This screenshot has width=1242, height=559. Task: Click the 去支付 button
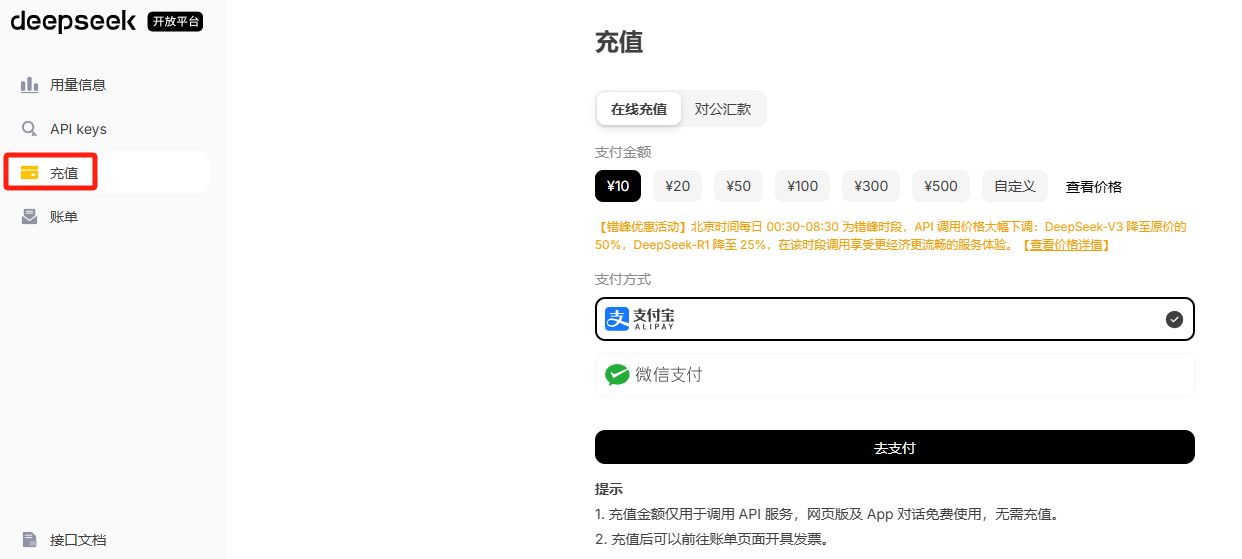(x=895, y=447)
